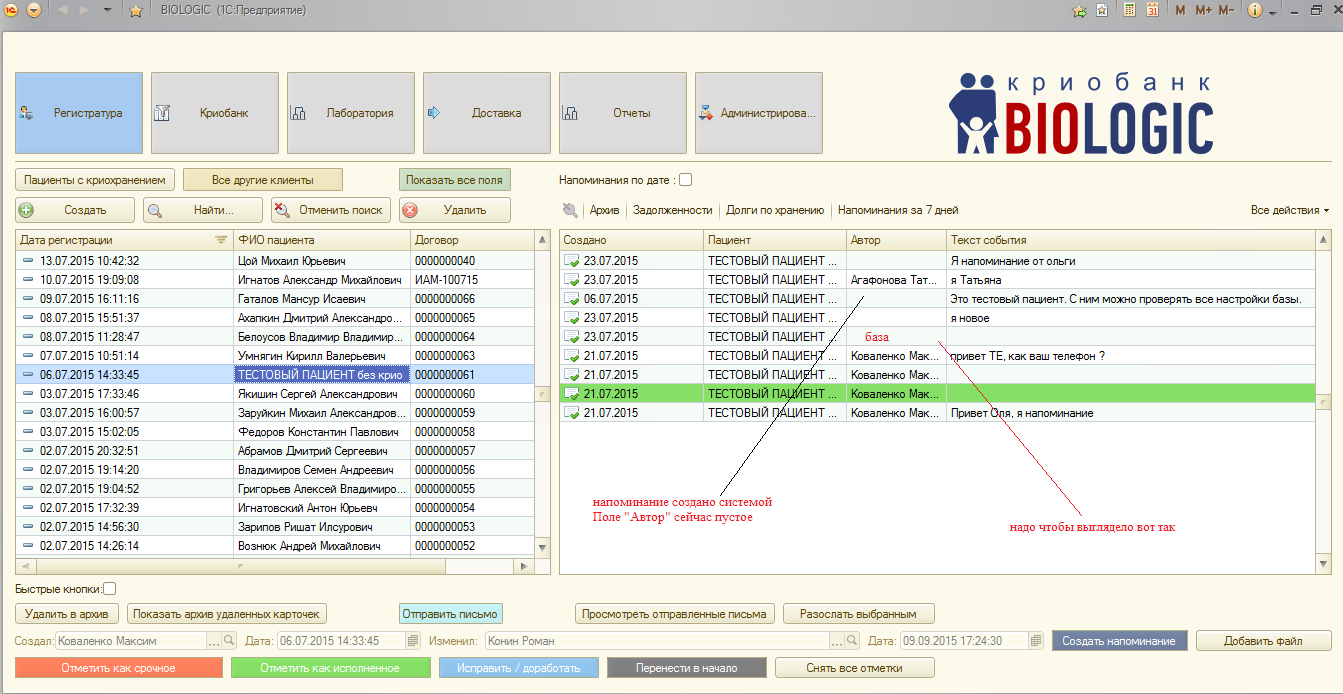Screen dimensions: 1343x694
Task: Open the Все действия dropdown menu
Action: [1289, 210]
